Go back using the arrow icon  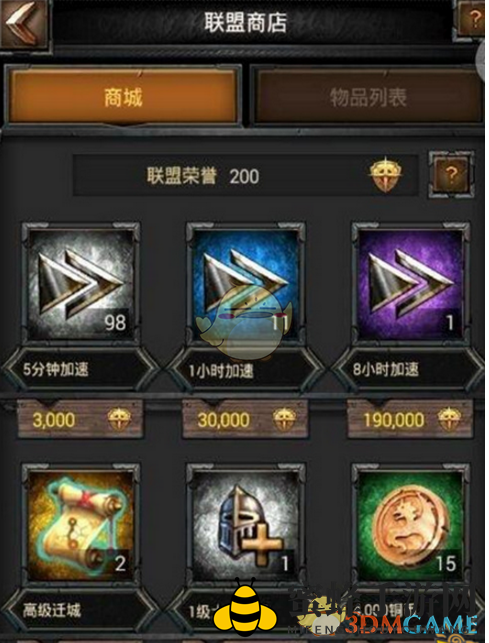pos(24,24)
